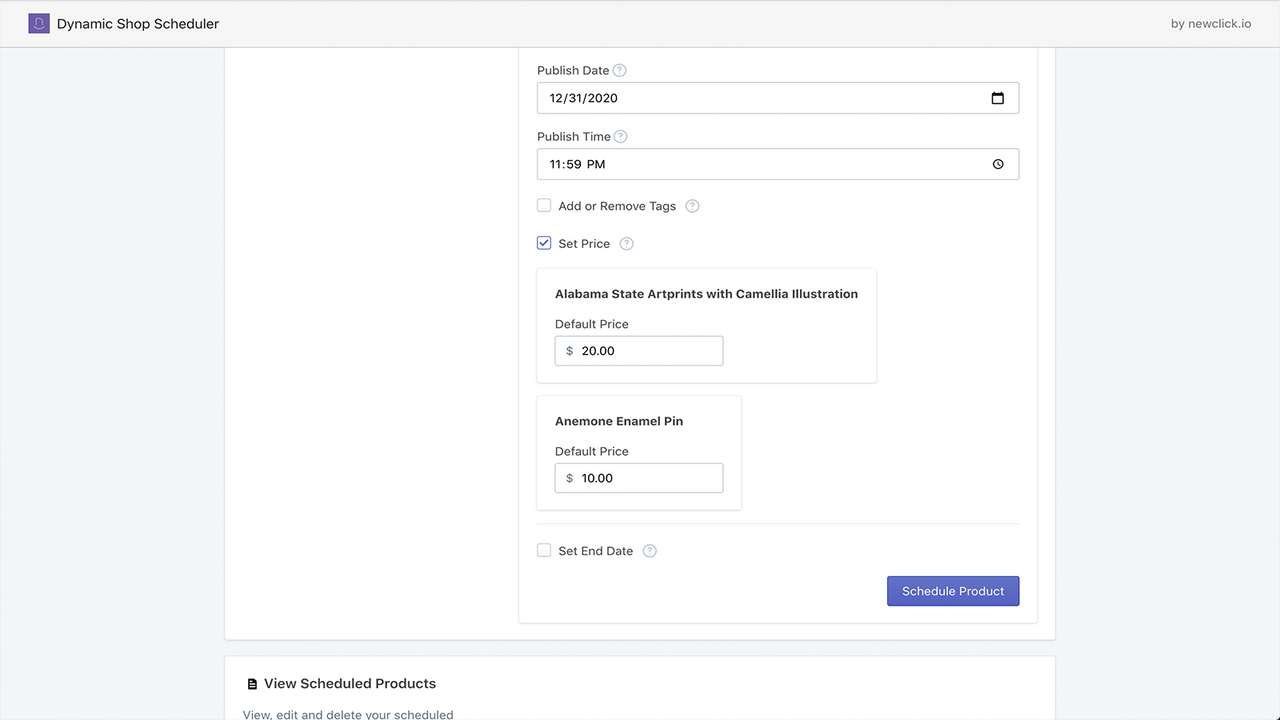Screen dimensions: 1280x720
Task: Click the Schedule Product button
Action: pos(953,591)
